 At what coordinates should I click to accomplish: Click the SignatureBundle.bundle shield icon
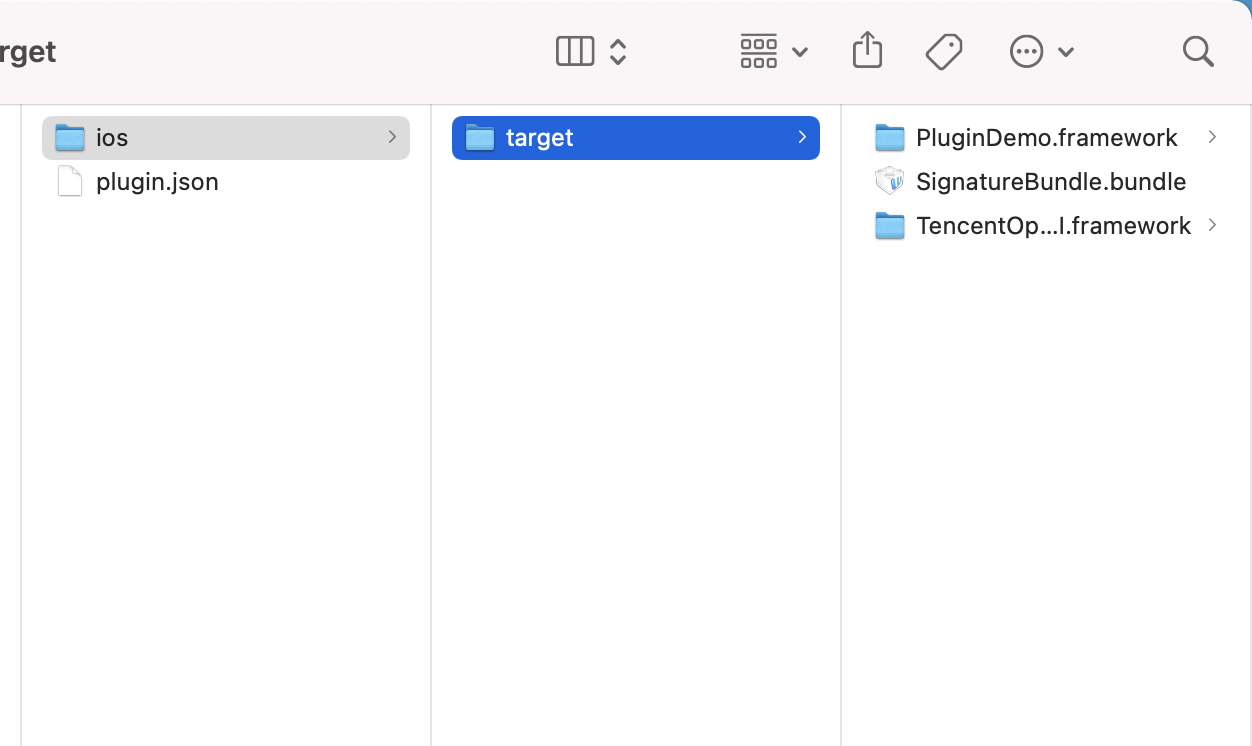889,181
